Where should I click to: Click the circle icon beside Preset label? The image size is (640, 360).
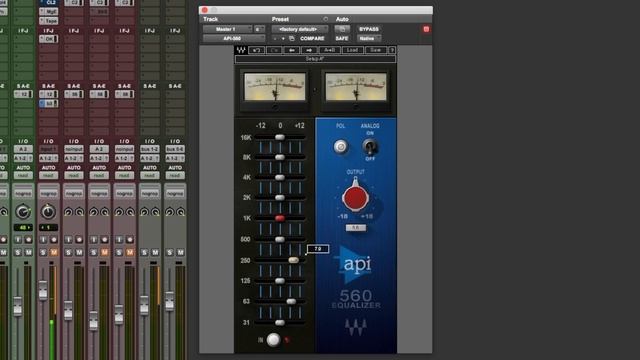[325, 19]
